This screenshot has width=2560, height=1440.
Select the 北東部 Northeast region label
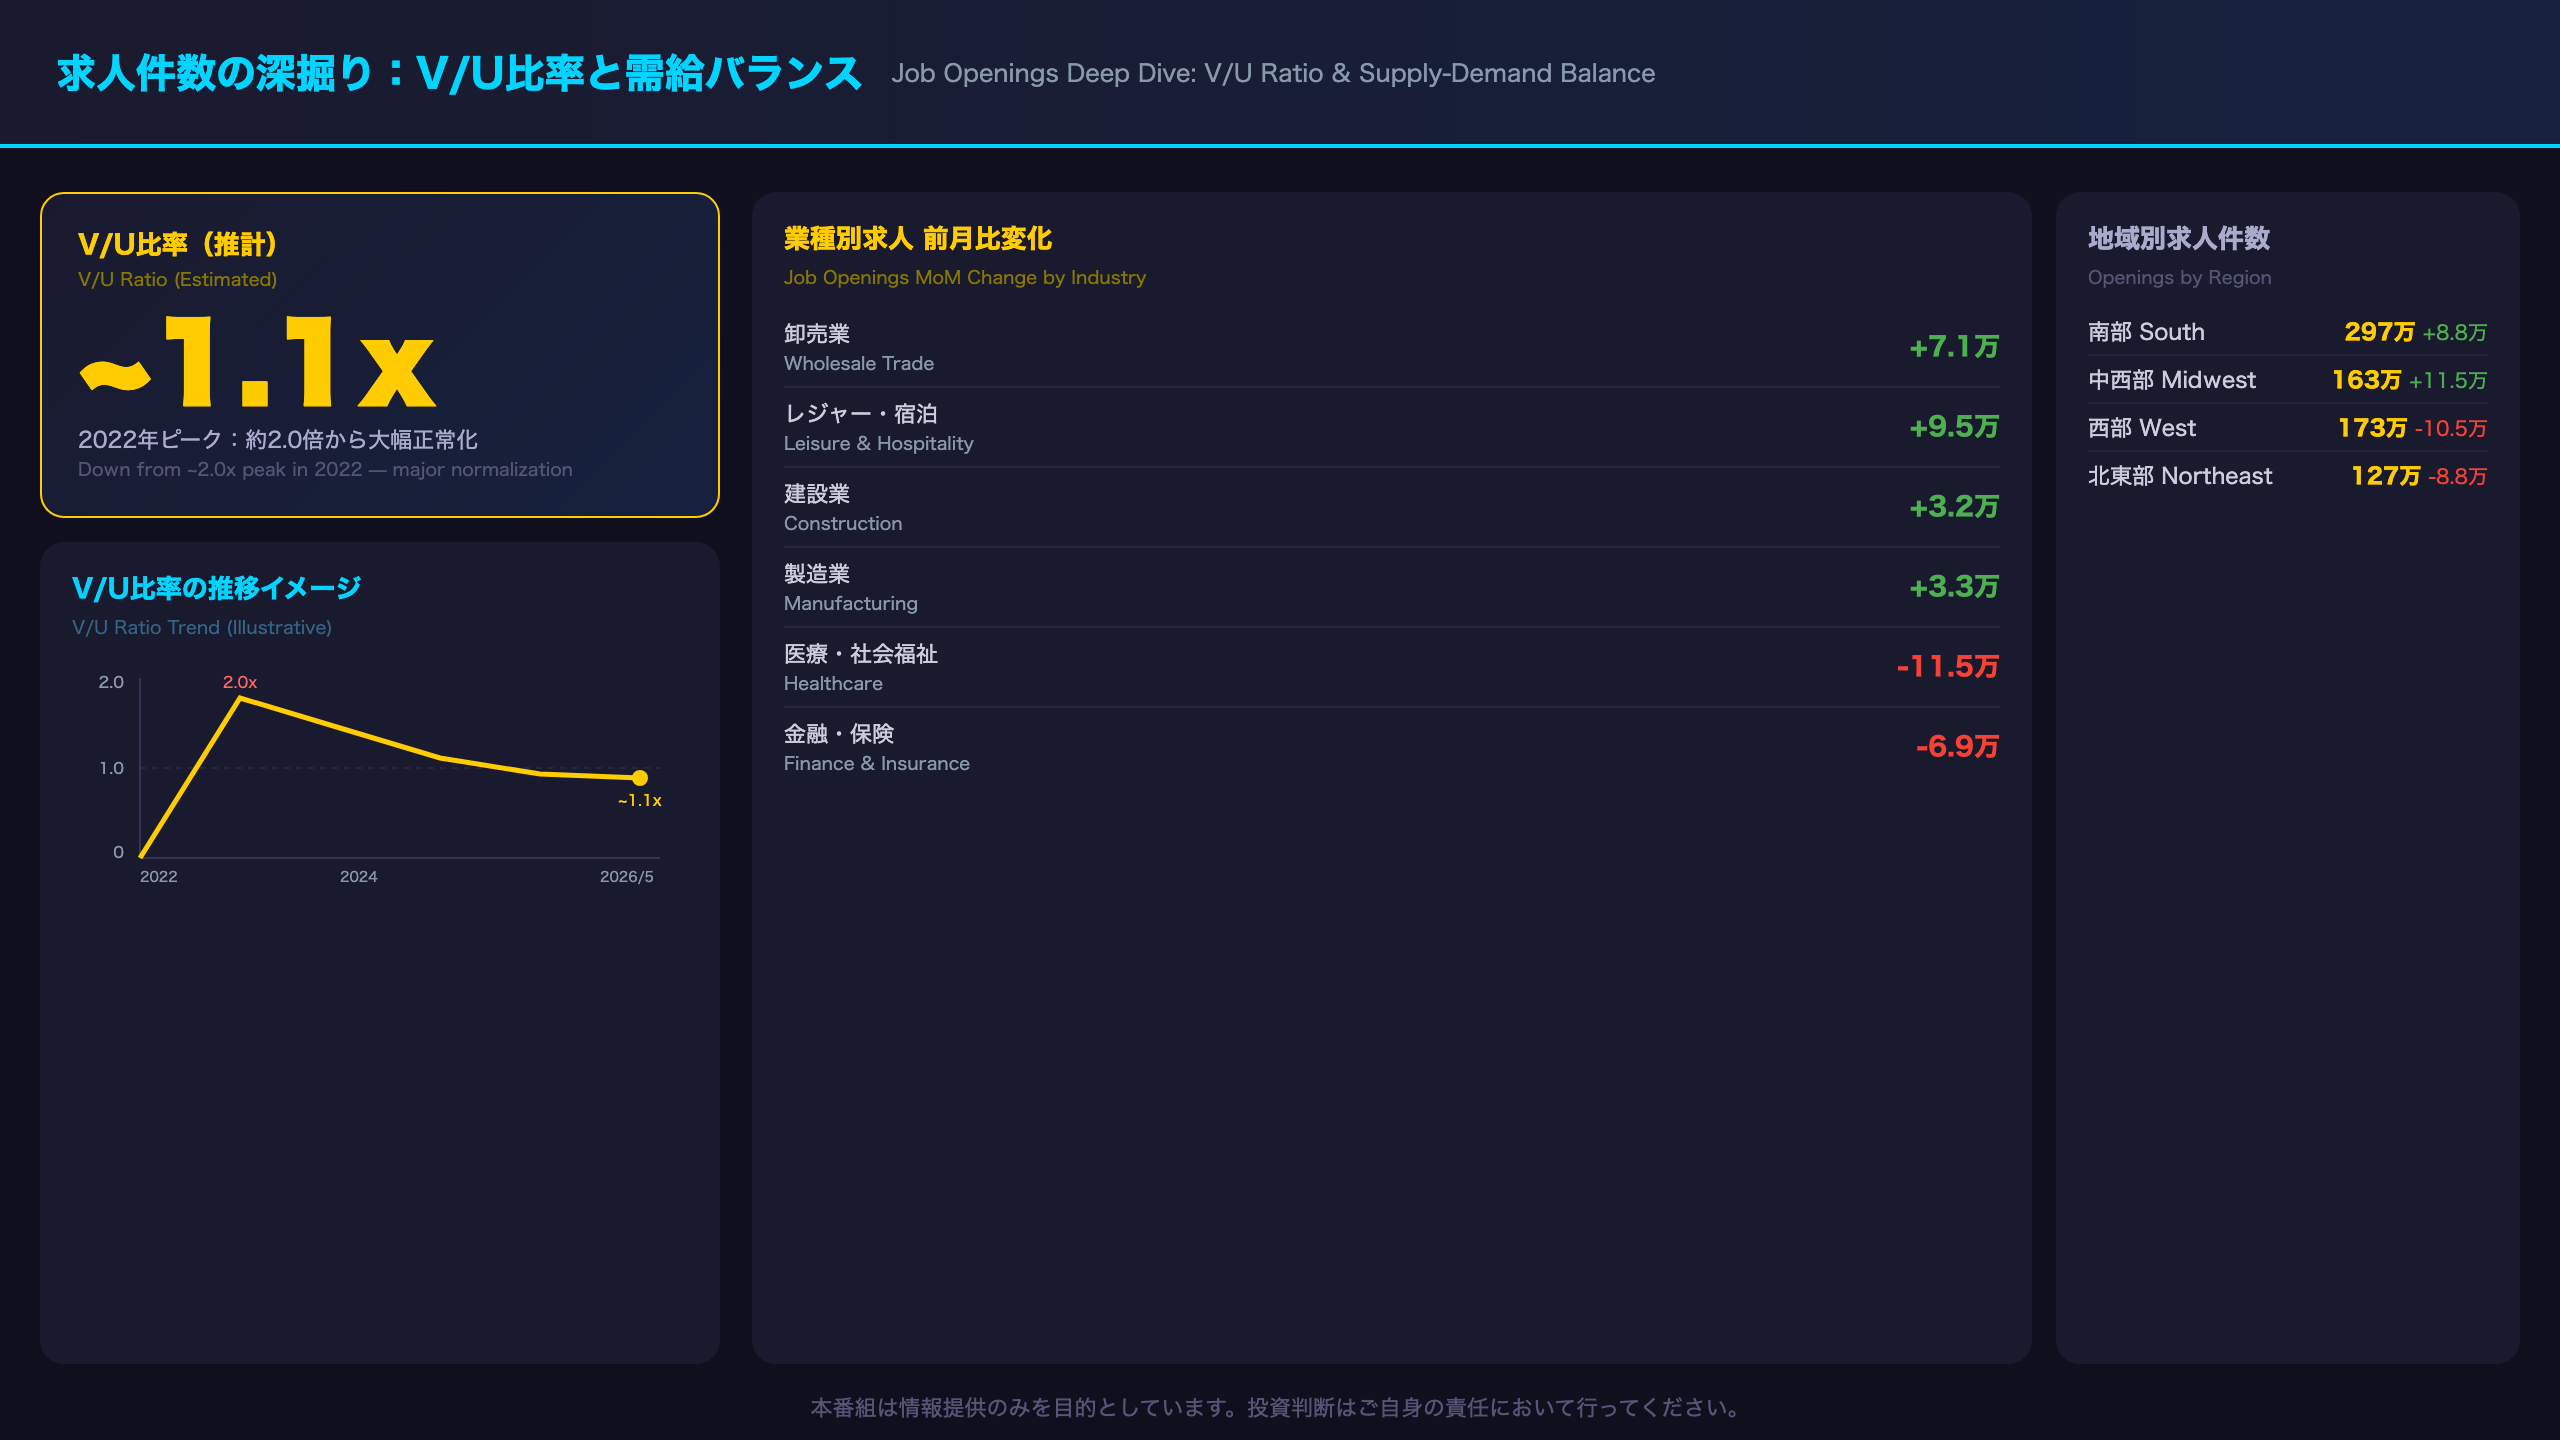coord(2180,476)
